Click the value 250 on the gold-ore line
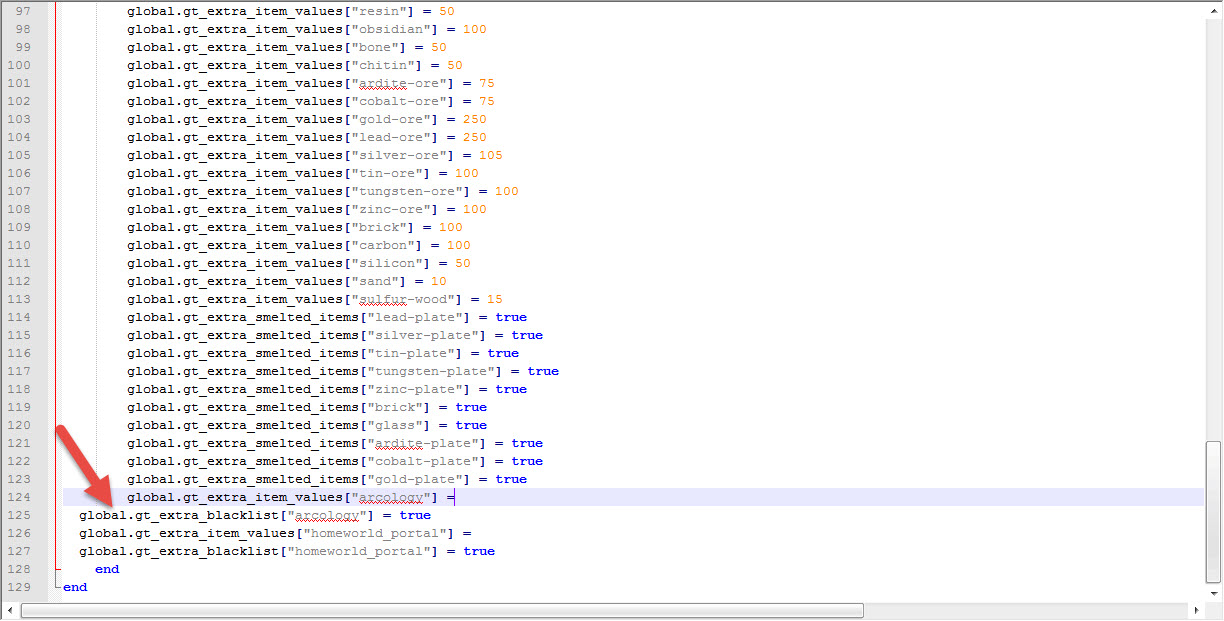The width and height of the screenshot is (1224, 621). 474,119
